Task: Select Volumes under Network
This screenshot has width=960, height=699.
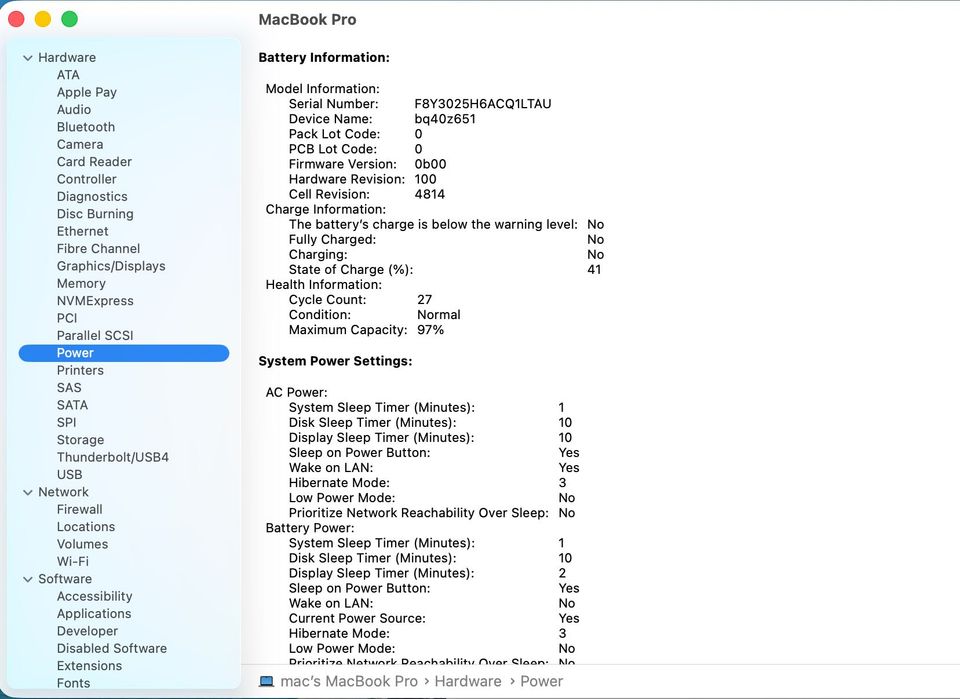Action: pos(82,544)
